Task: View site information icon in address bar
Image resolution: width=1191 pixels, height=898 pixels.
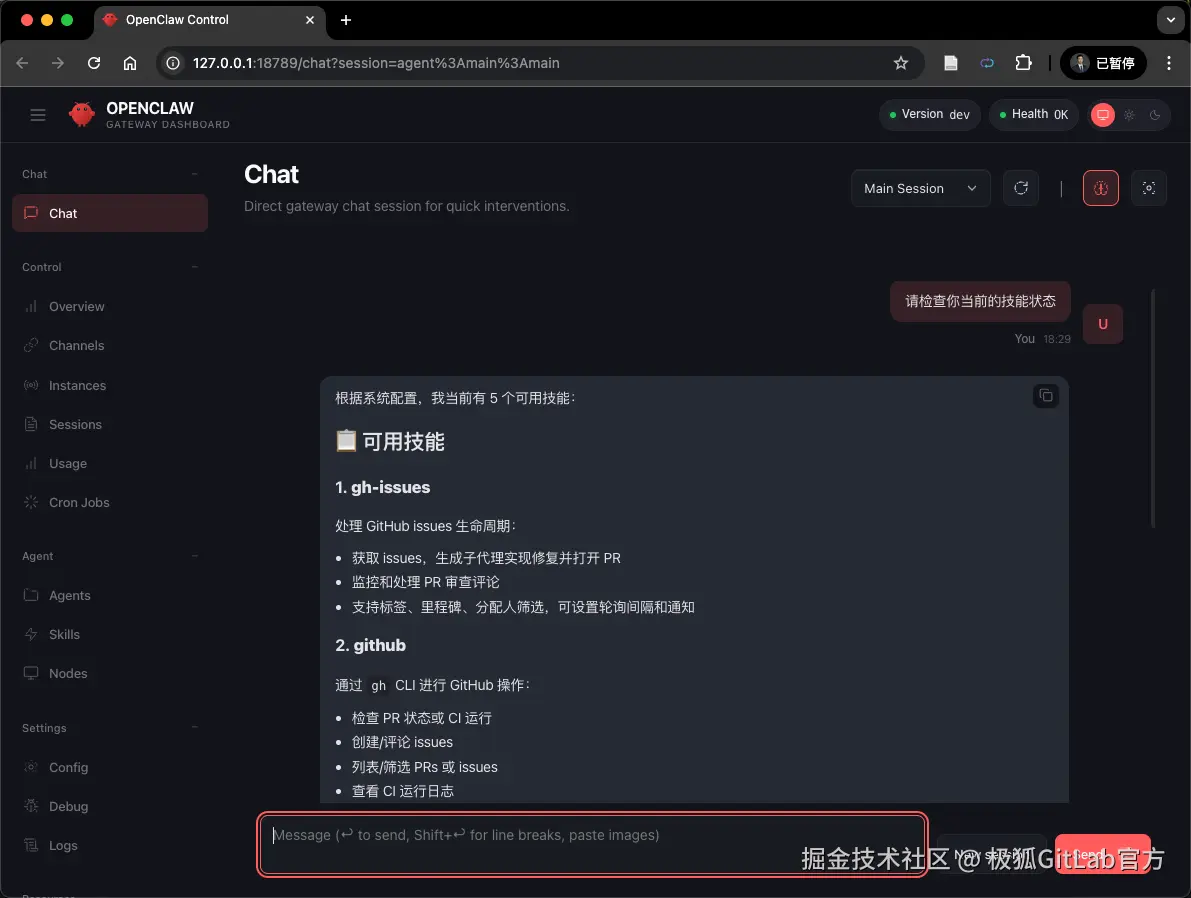Action: [x=173, y=63]
